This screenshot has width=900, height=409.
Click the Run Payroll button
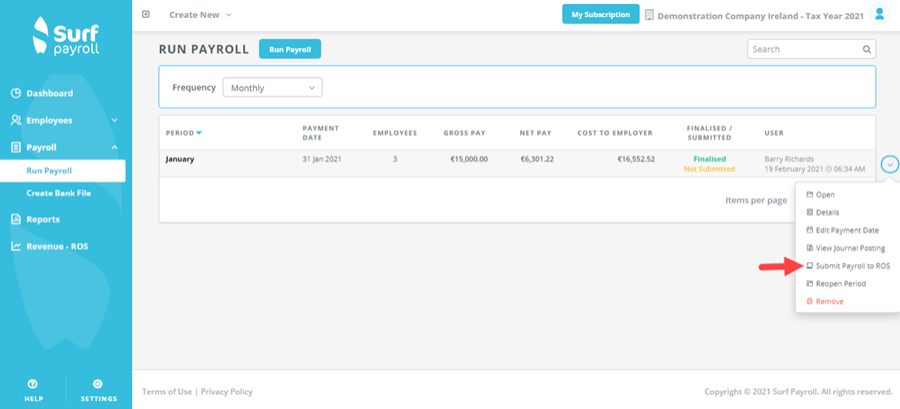[x=290, y=49]
